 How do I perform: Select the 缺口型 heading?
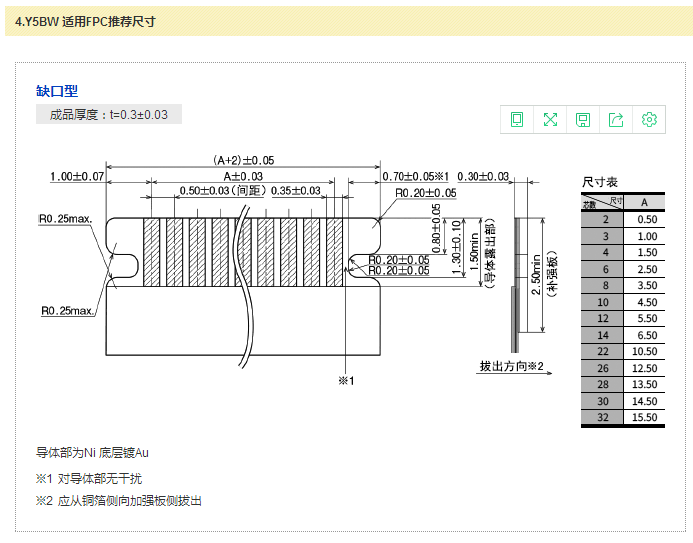pos(57,91)
